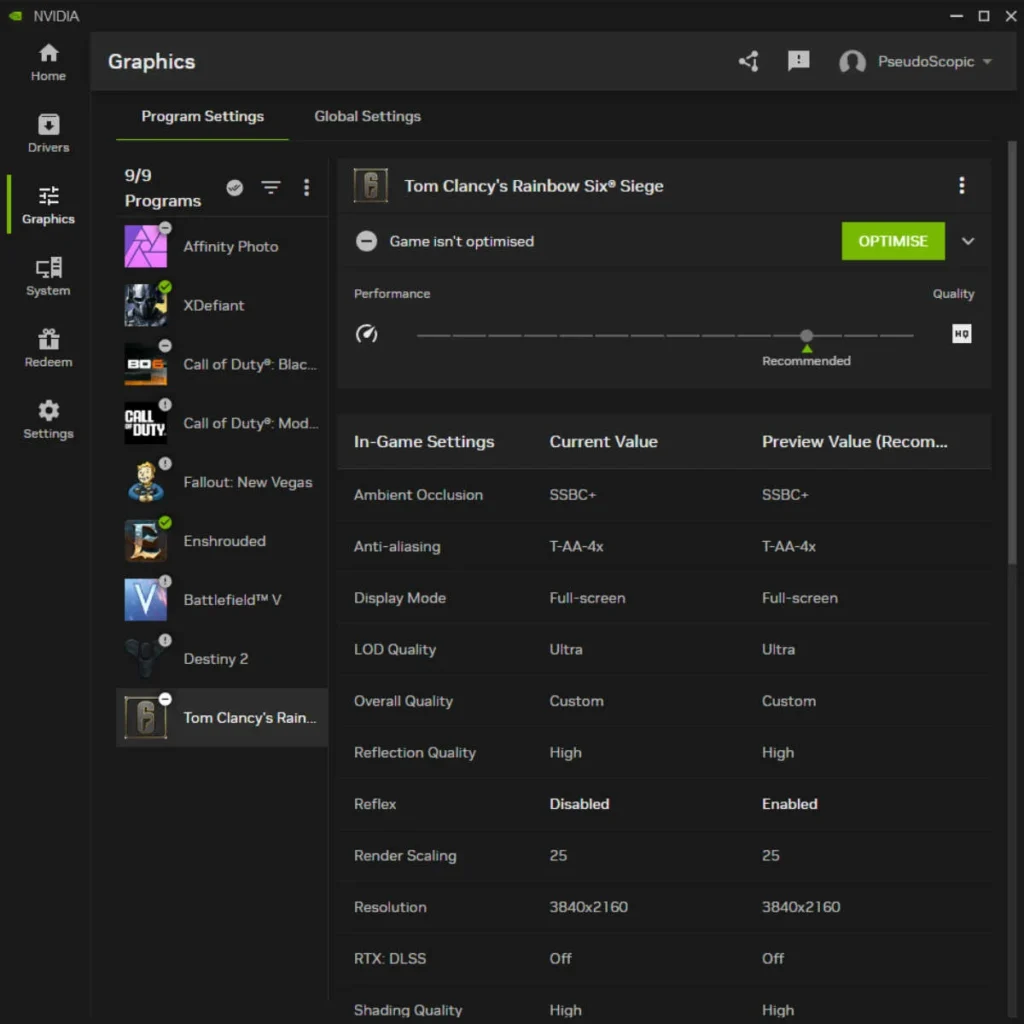This screenshot has width=1024, height=1024.
Task: Click the 'In-Game Settings' column header
Action: click(424, 441)
